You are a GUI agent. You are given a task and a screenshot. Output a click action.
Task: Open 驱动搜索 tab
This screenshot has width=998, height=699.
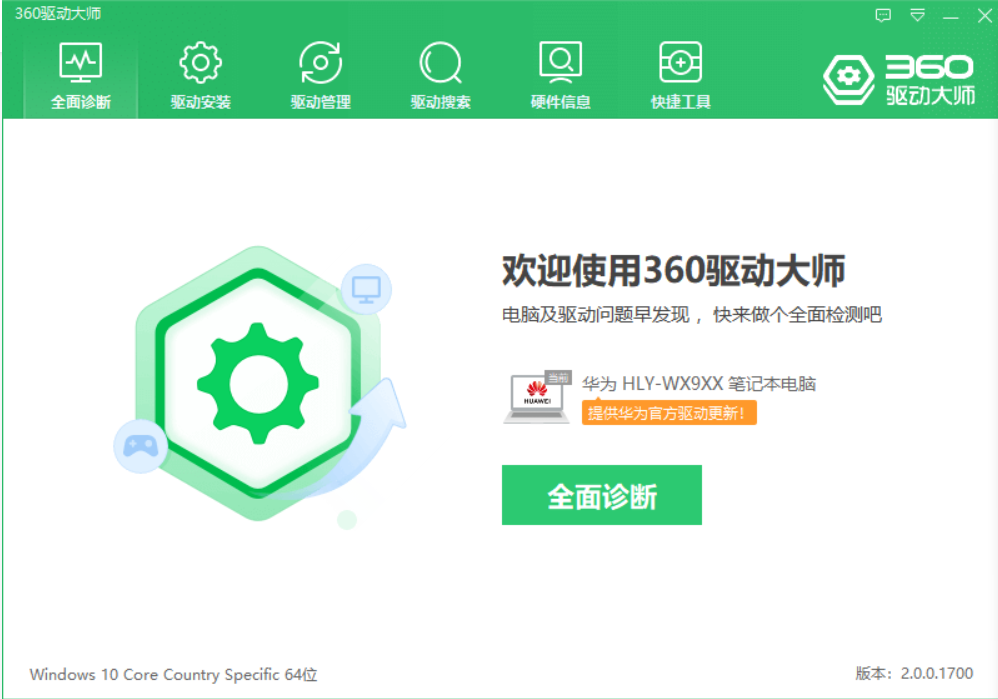click(440, 76)
